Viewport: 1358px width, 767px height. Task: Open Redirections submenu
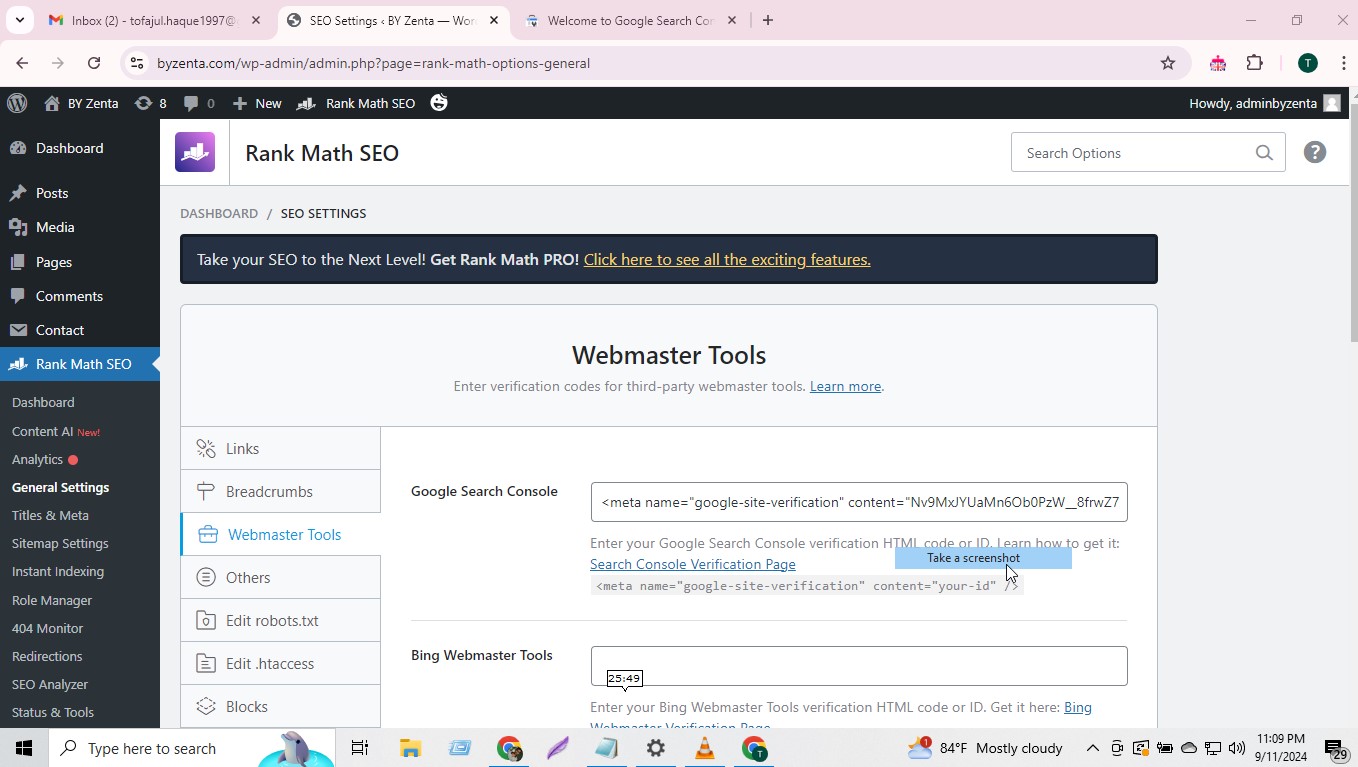coord(47,656)
